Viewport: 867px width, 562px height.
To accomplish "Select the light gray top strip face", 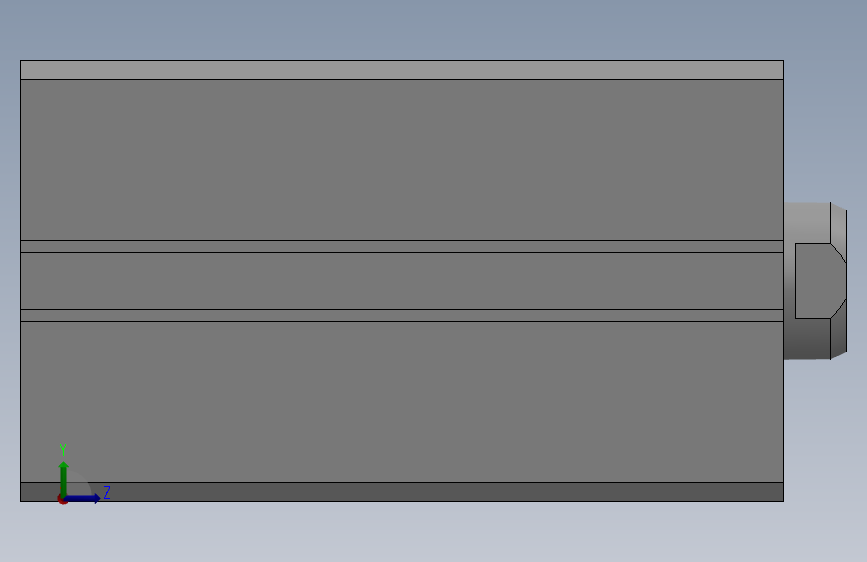I will (402, 70).
